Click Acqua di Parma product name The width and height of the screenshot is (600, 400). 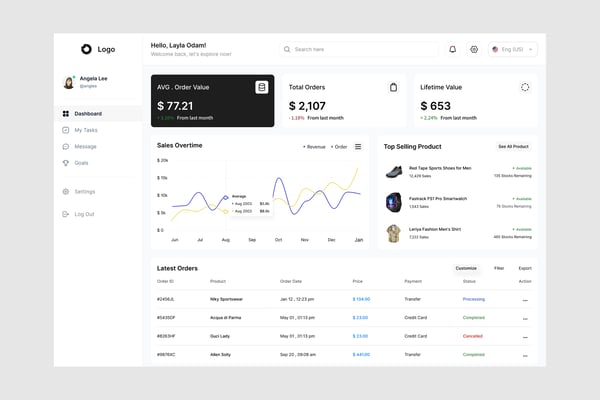226,318
